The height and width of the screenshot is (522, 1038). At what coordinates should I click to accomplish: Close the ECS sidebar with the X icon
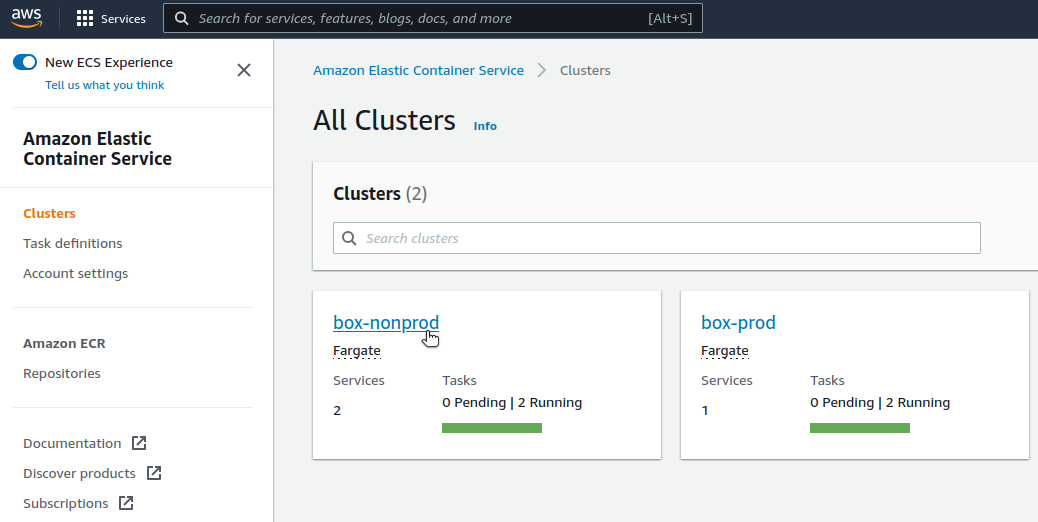[x=244, y=70]
